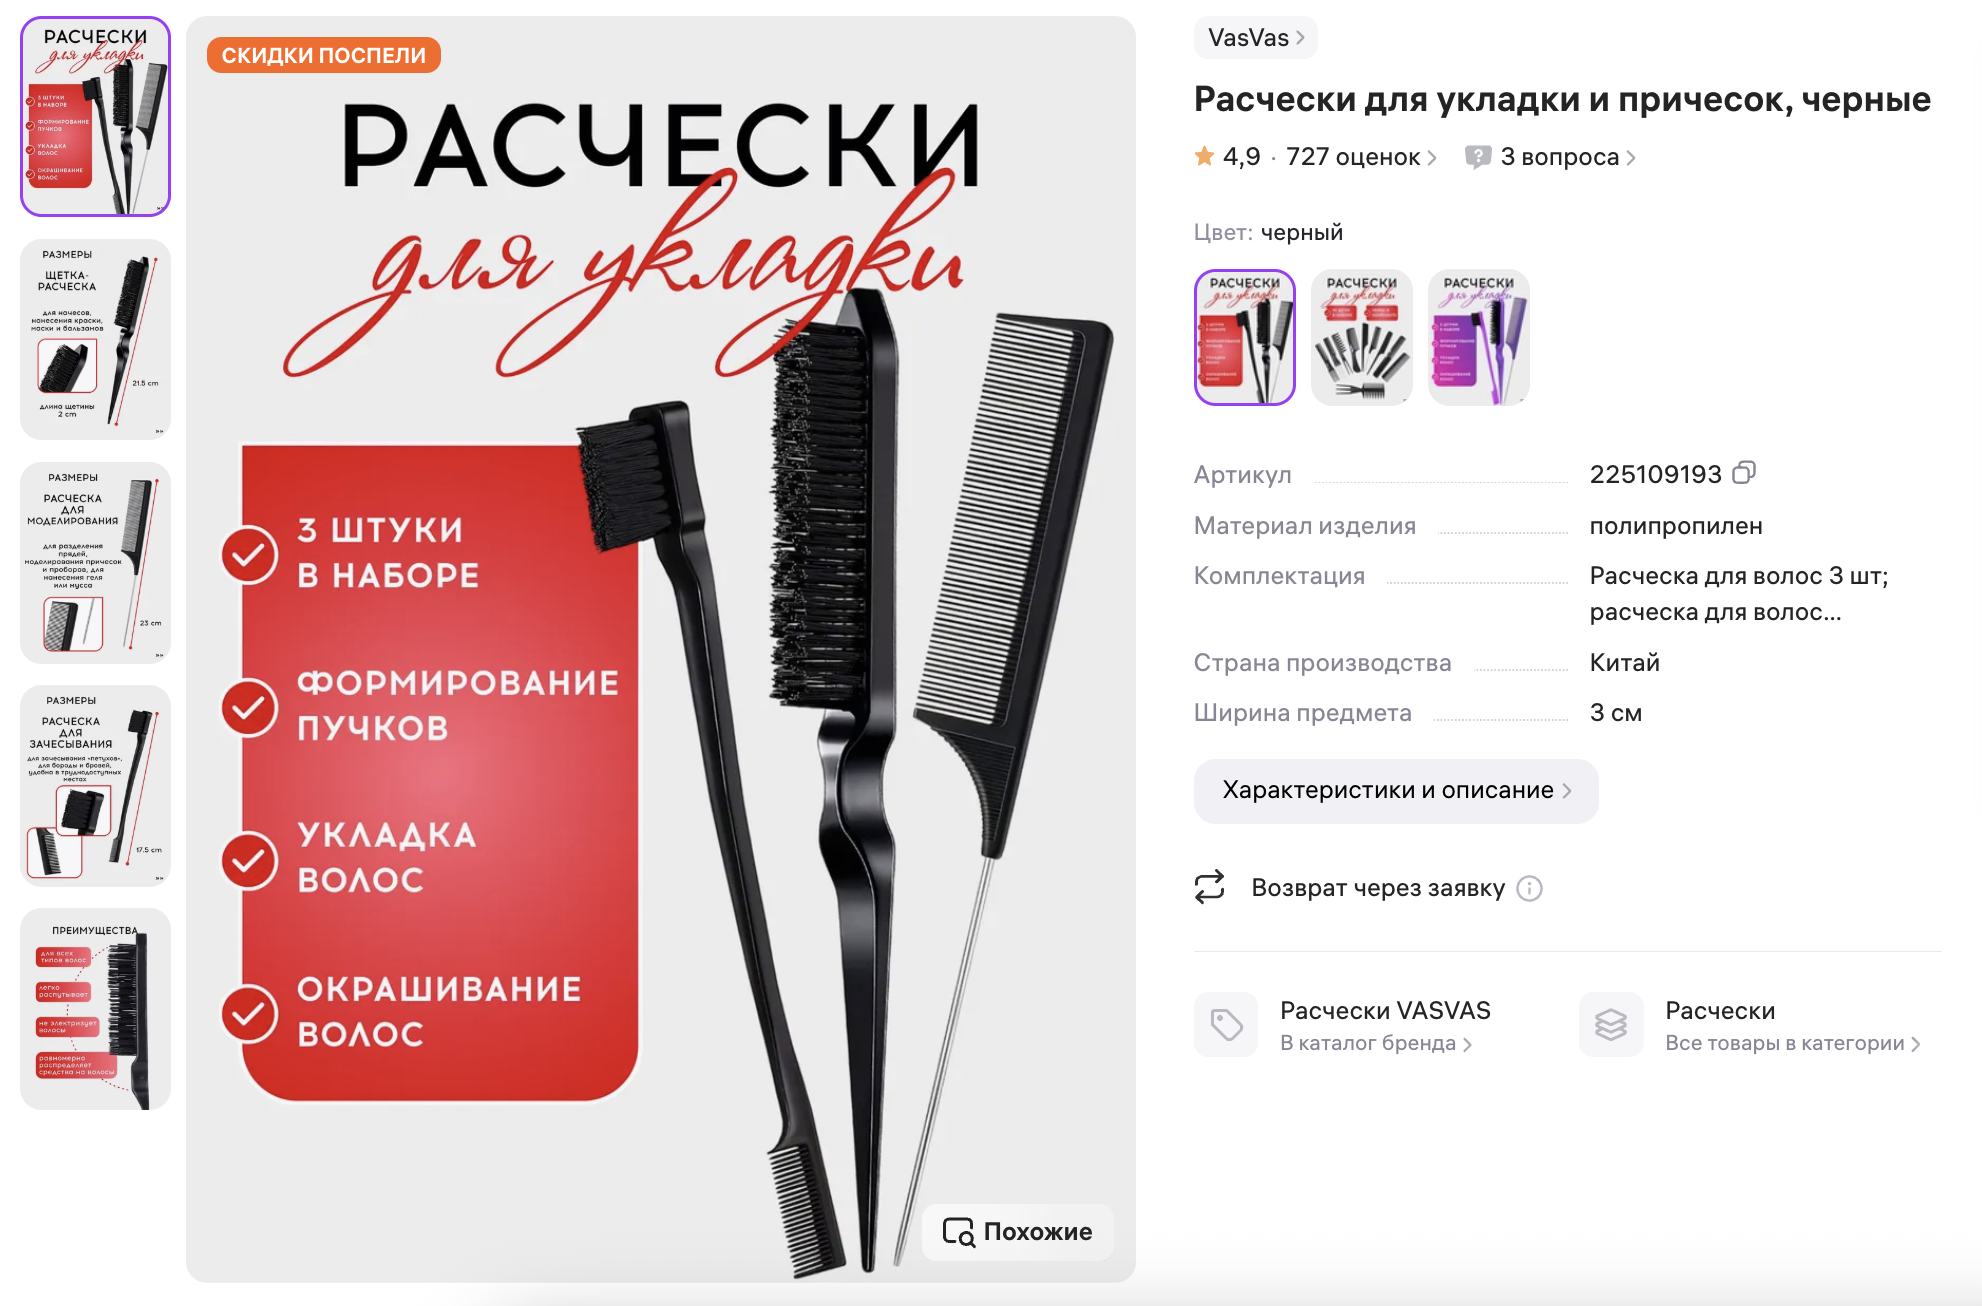Open the Преимущества thumbnail image
Image resolution: width=1982 pixels, height=1306 pixels.
(95, 1009)
